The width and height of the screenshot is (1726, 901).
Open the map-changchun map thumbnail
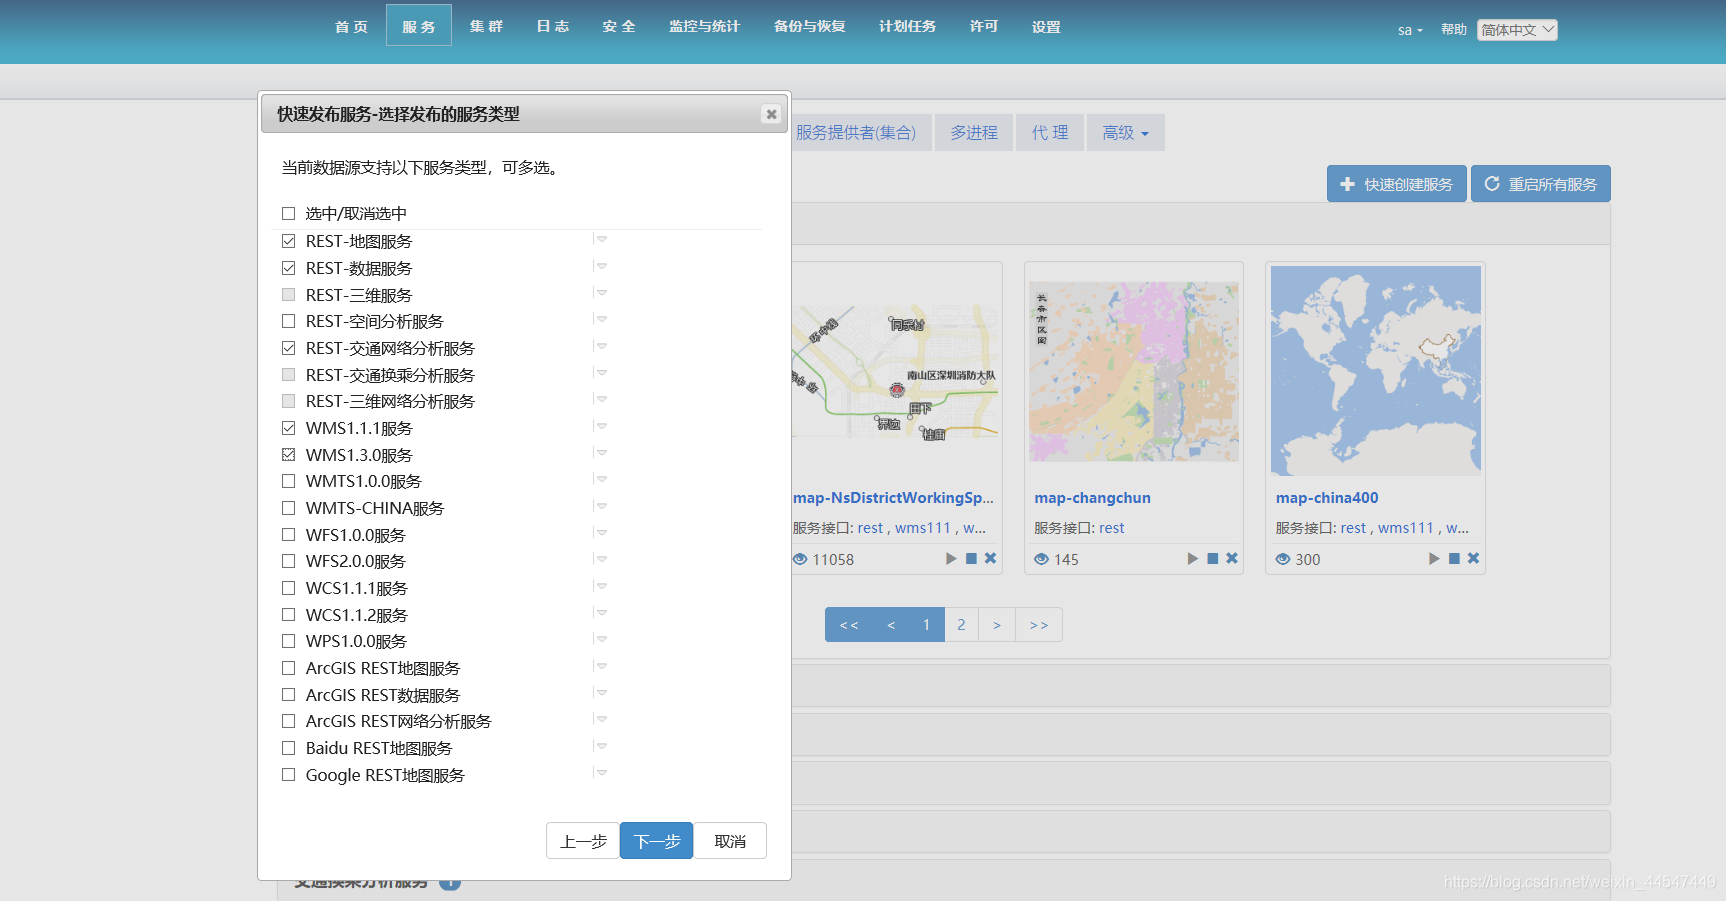1134,371
